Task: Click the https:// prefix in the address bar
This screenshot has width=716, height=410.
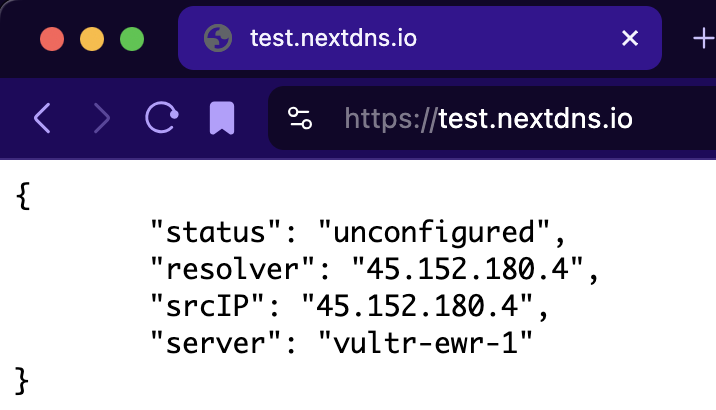Action: [391, 119]
